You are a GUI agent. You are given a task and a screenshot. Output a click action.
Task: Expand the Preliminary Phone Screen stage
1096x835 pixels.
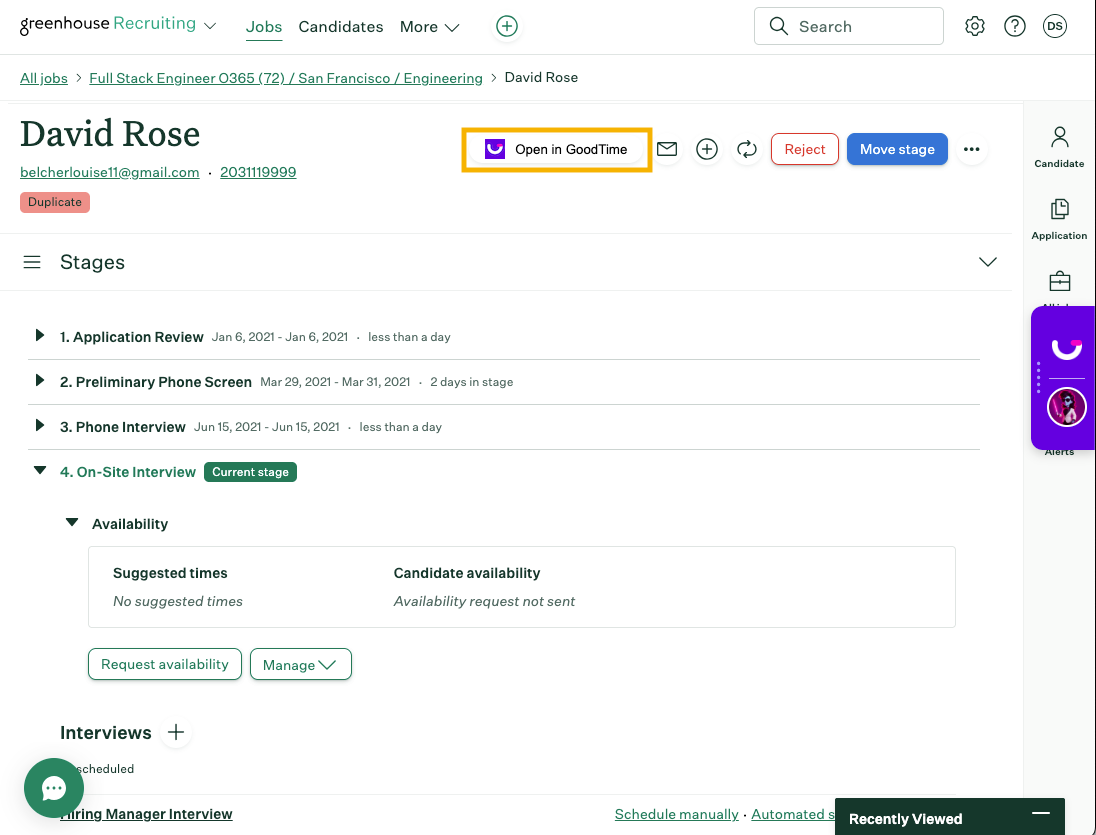[40, 381]
